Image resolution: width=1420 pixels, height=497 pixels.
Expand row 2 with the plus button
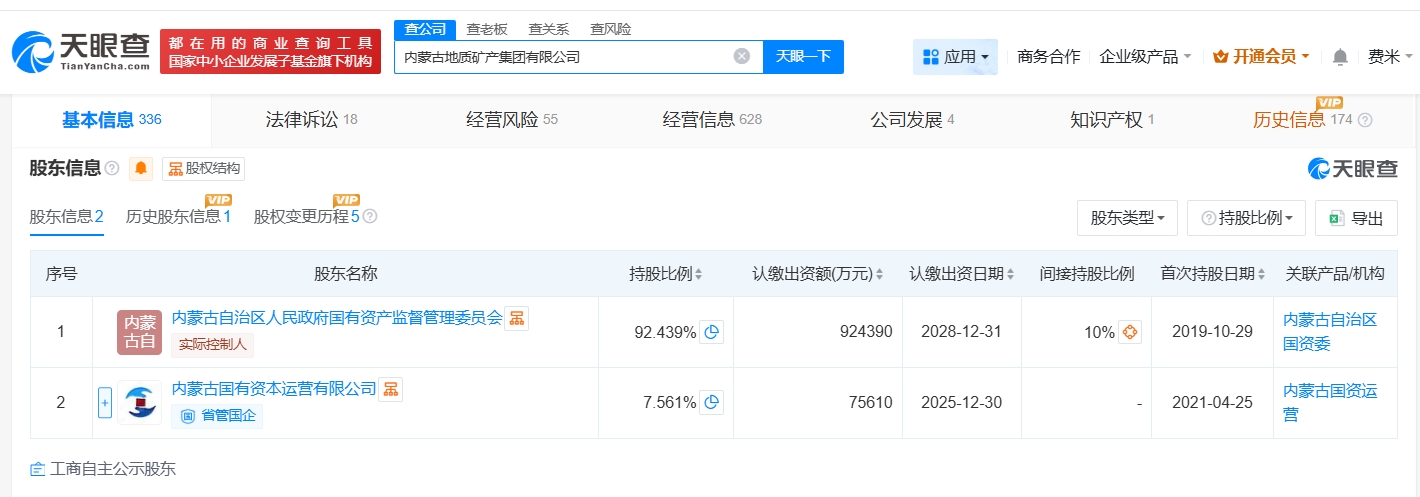pyautogui.click(x=105, y=403)
